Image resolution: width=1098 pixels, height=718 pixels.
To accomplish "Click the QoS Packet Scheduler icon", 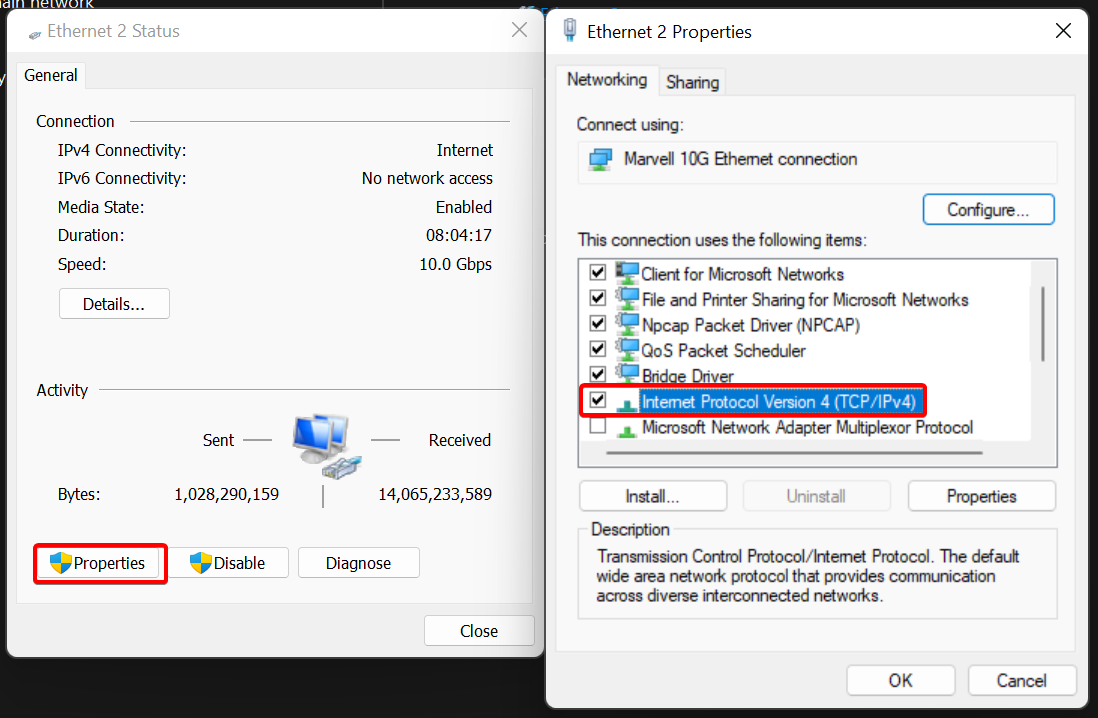I will tap(627, 350).
